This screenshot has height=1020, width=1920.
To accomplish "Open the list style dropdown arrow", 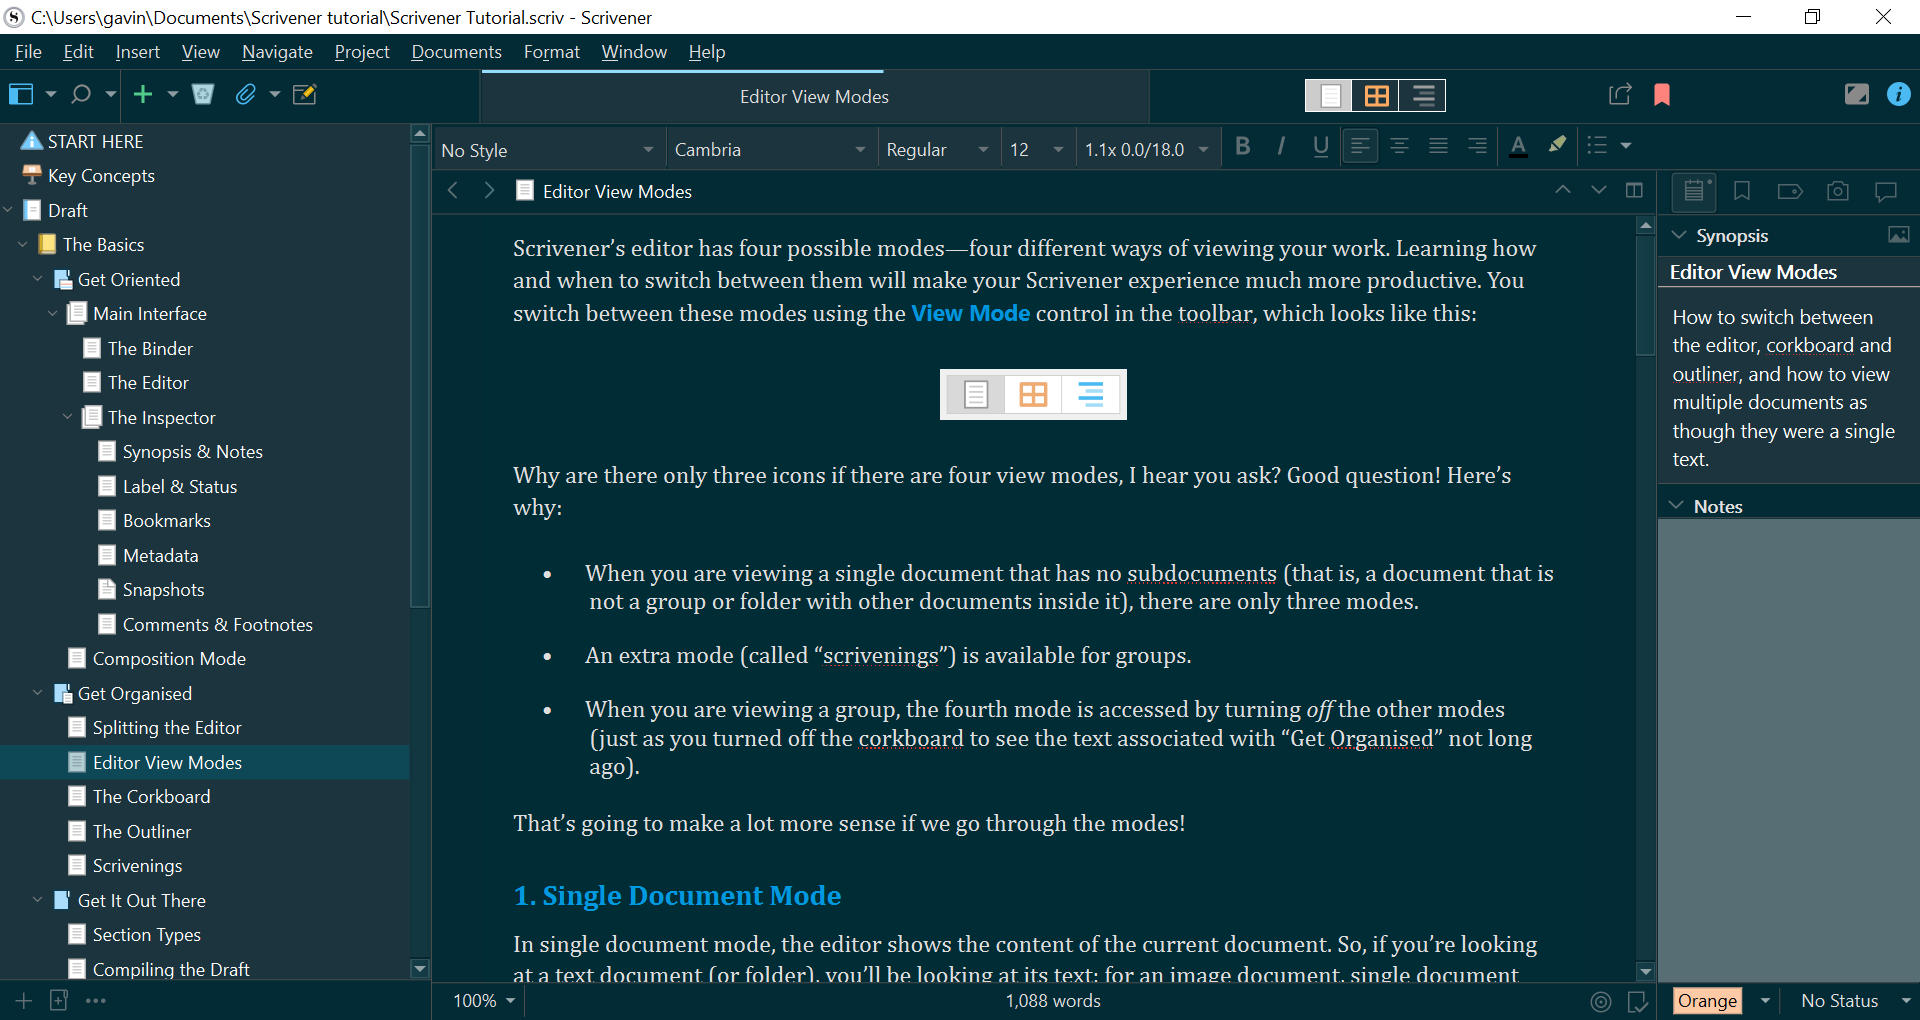I will (x=1626, y=146).
